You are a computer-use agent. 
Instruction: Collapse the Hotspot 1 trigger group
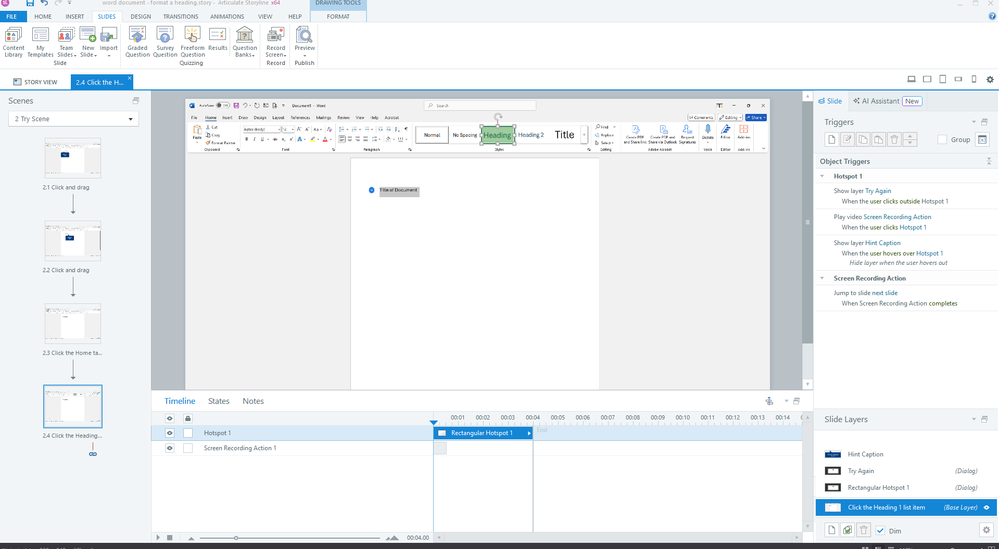[824, 175]
